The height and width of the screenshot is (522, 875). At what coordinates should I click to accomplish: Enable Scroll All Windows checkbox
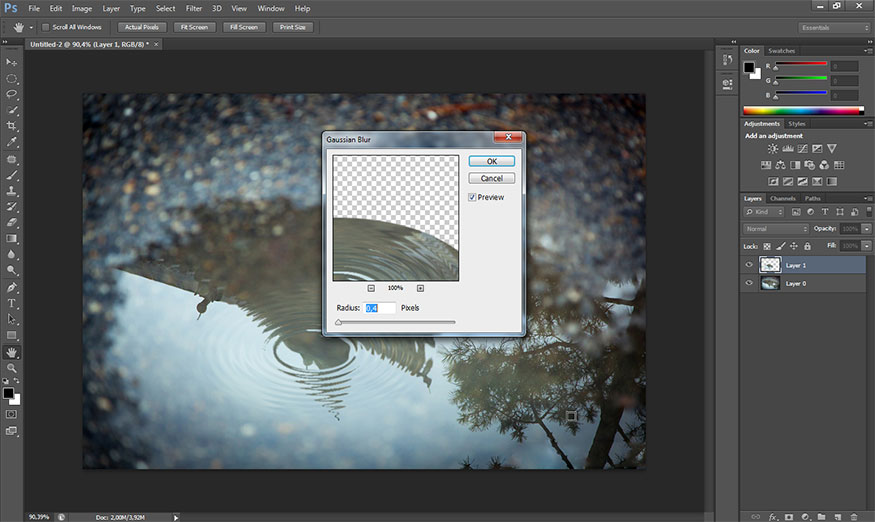46,27
